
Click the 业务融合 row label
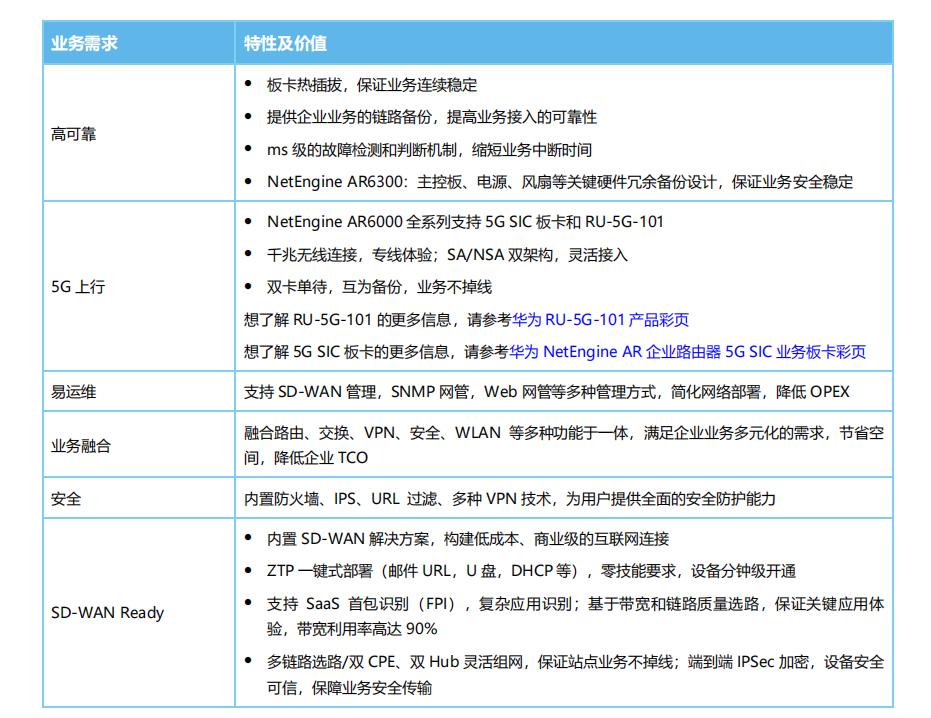tap(81, 446)
